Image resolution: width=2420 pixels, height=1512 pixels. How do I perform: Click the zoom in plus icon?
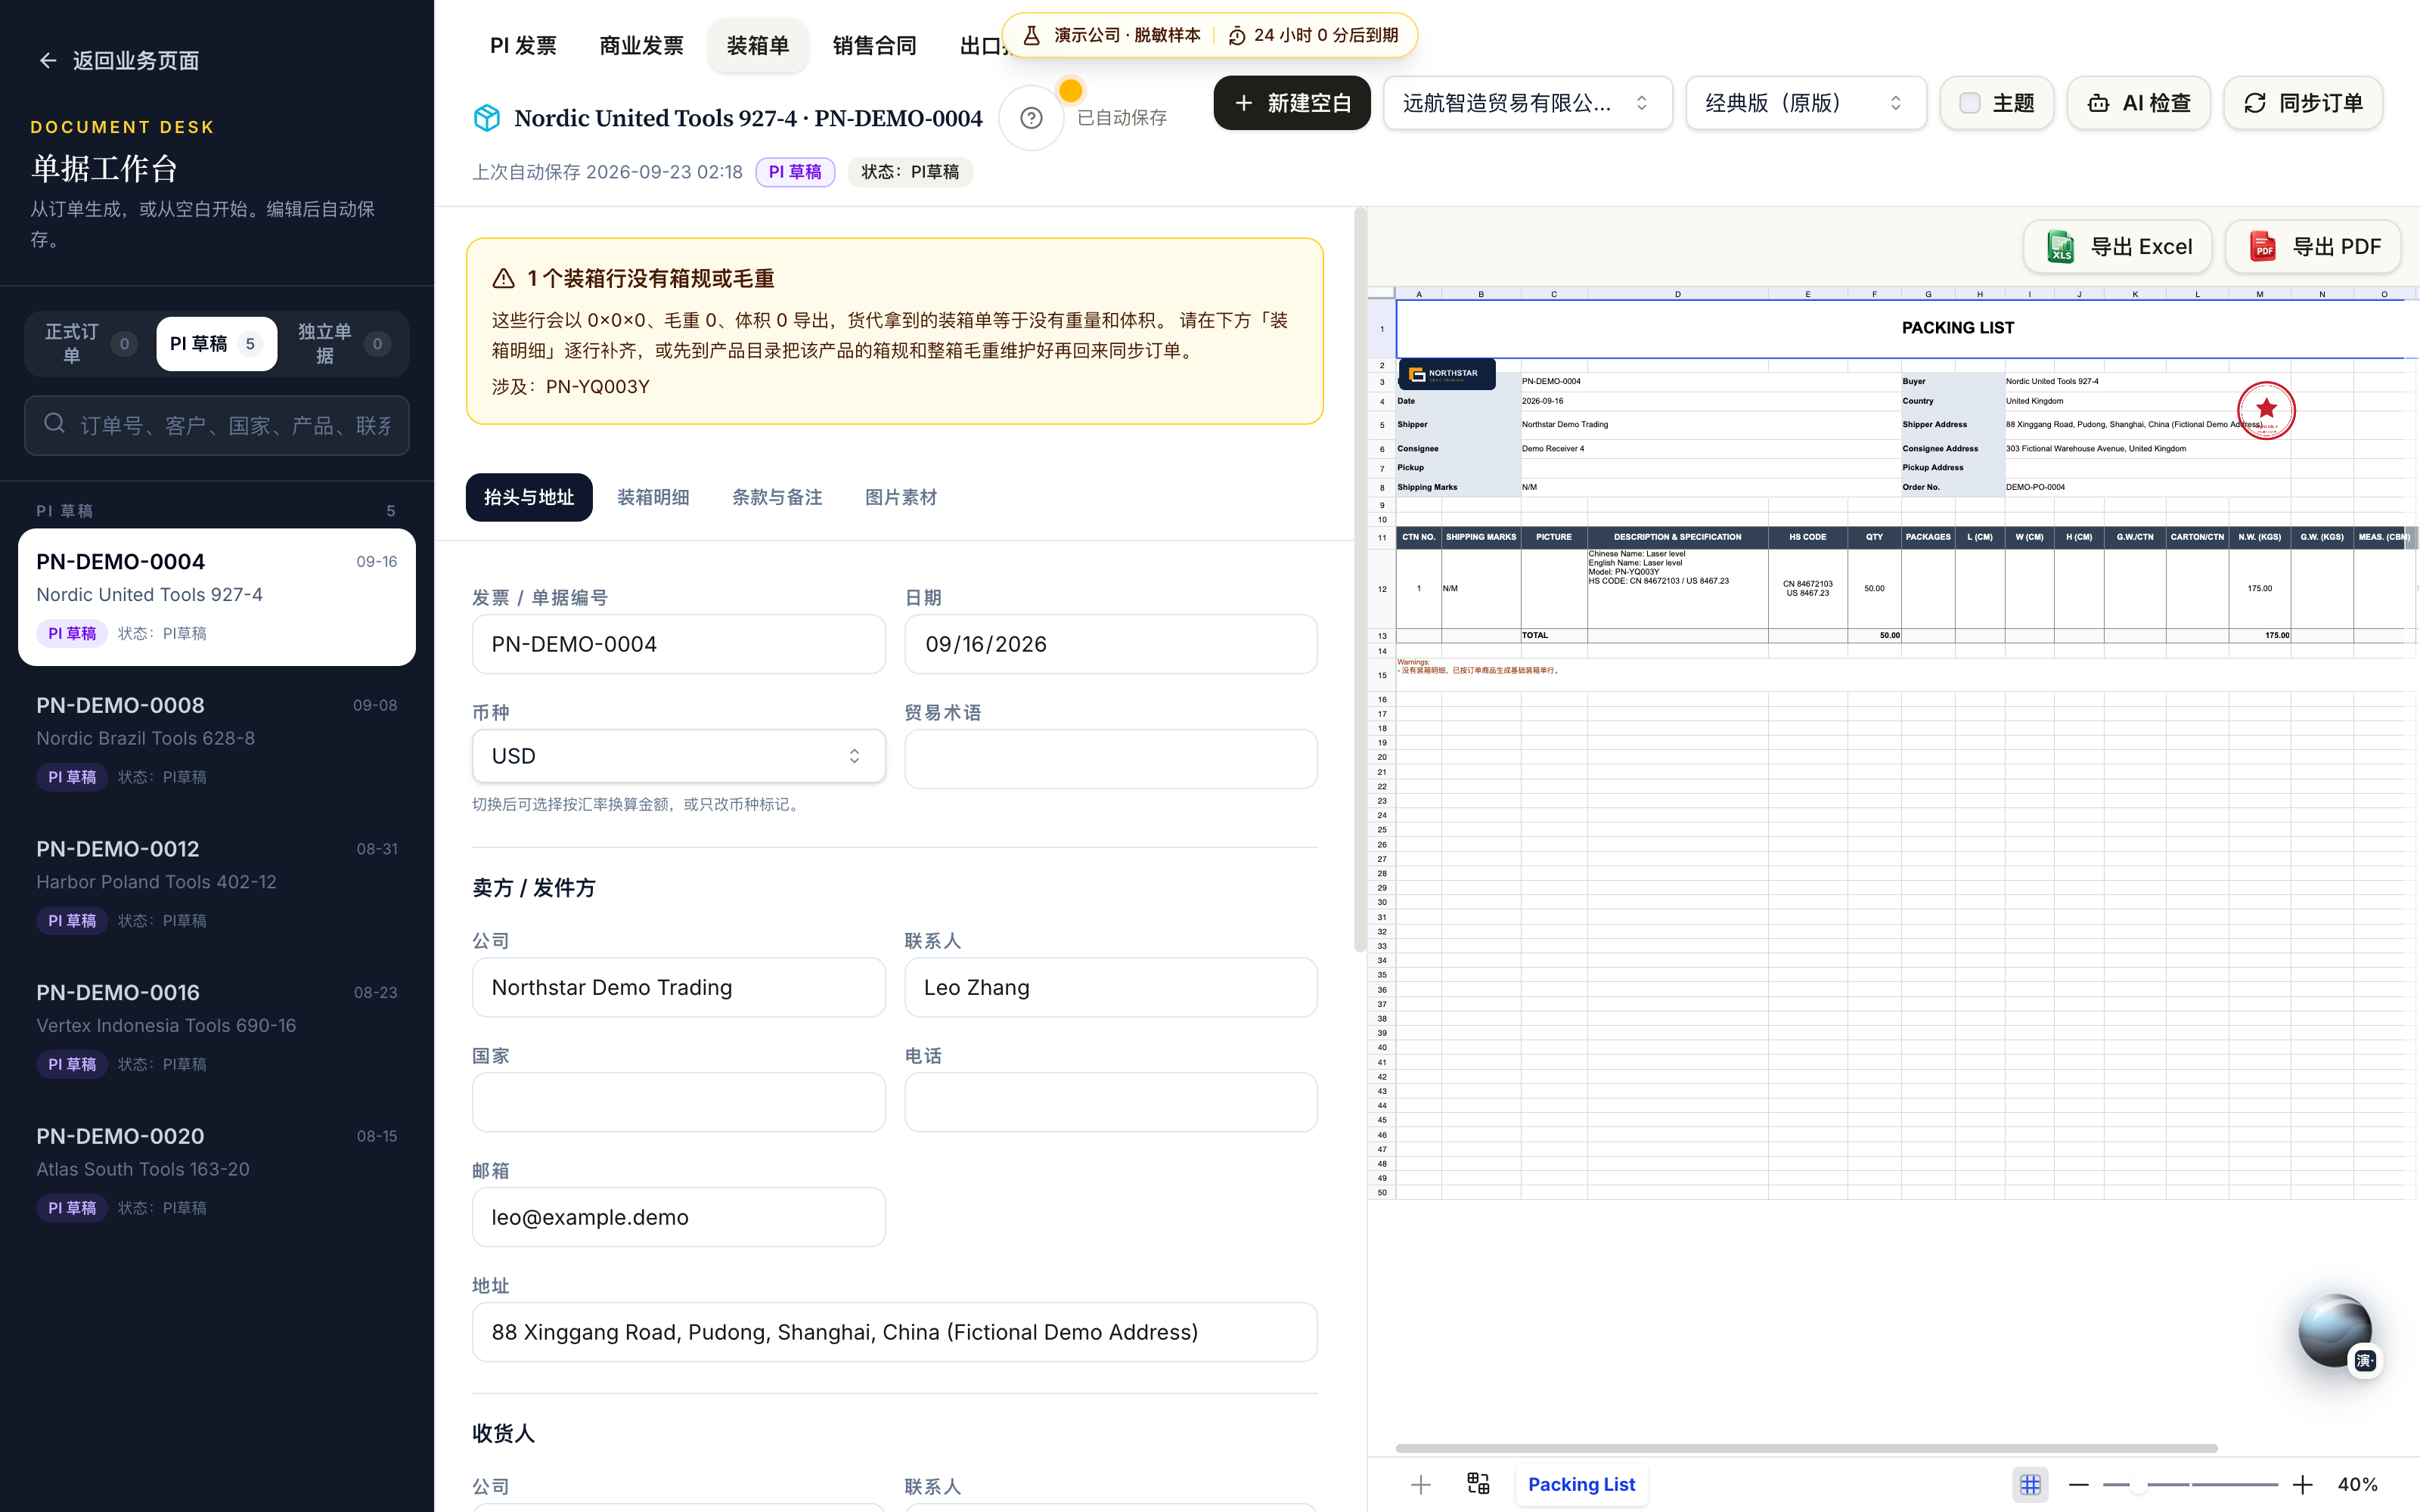tap(2303, 1484)
